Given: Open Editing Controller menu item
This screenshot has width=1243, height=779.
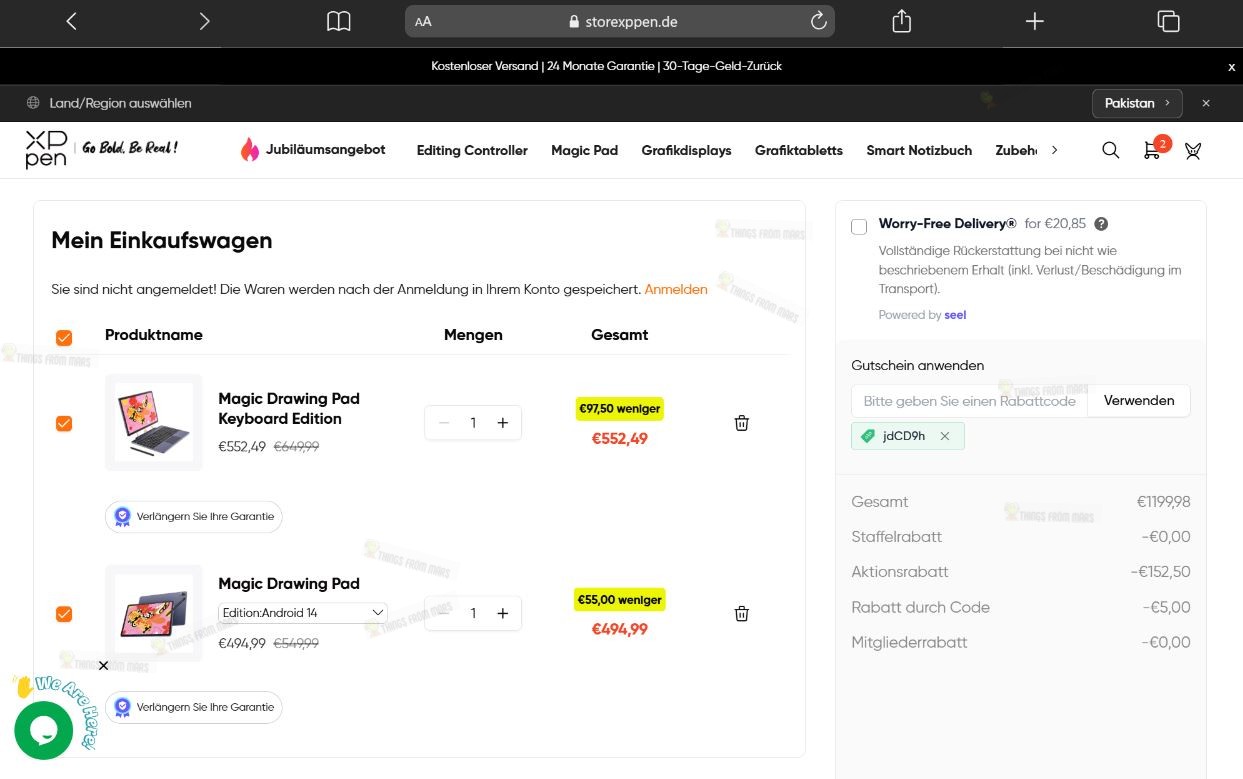Looking at the screenshot, I should [x=472, y=150].
